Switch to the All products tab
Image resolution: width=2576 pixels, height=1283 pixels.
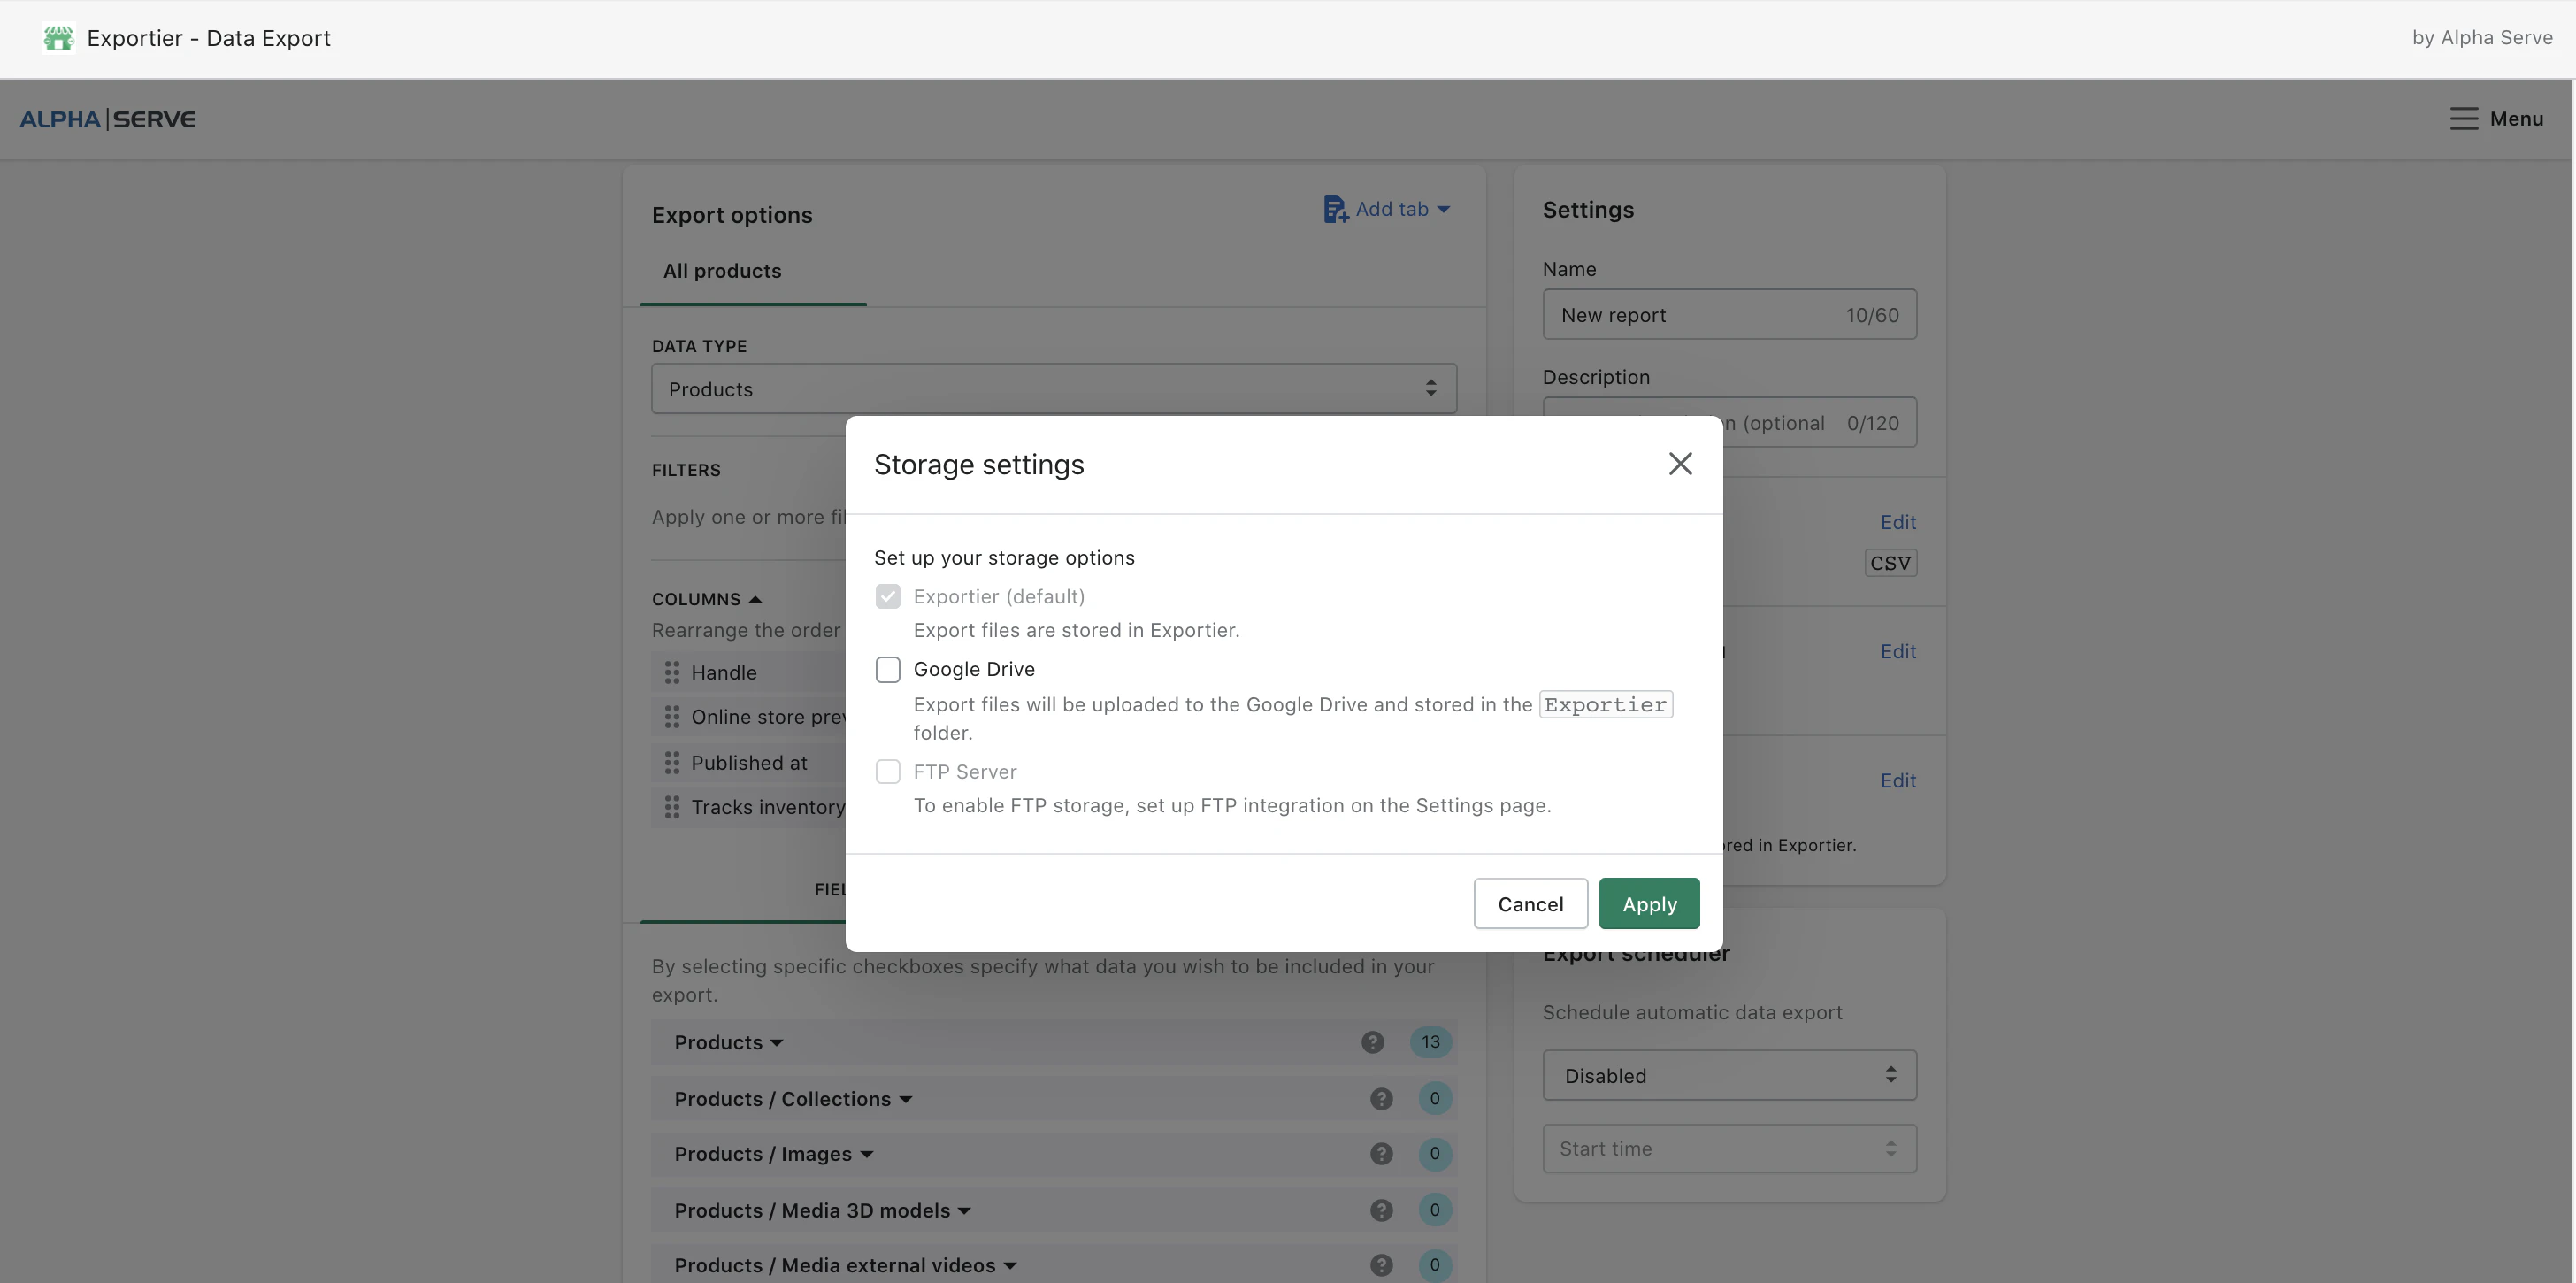pyautogui.click(x=722, y=271)
